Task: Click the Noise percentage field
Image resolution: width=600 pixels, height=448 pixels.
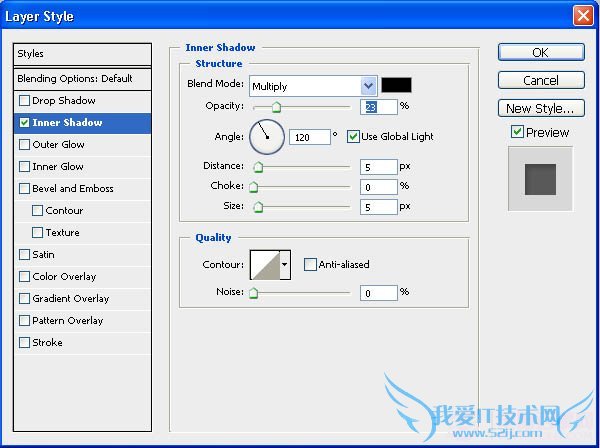Action: (379, 293)
